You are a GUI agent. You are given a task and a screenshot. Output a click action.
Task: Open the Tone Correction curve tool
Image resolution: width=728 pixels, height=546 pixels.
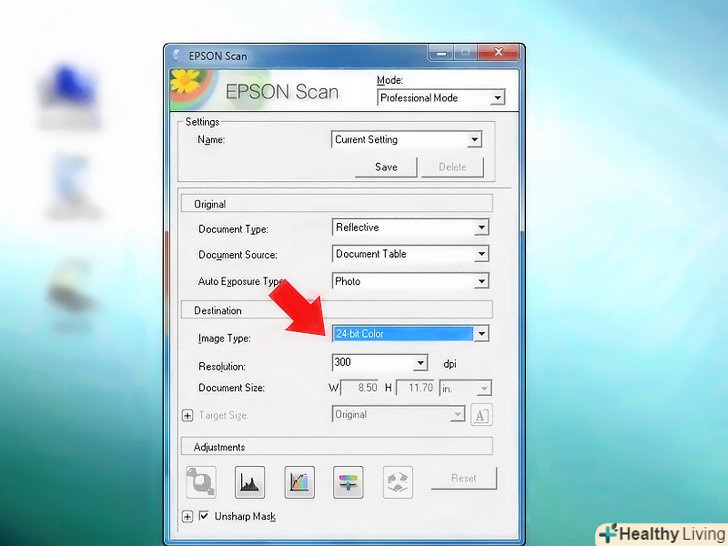pos(299,482)
